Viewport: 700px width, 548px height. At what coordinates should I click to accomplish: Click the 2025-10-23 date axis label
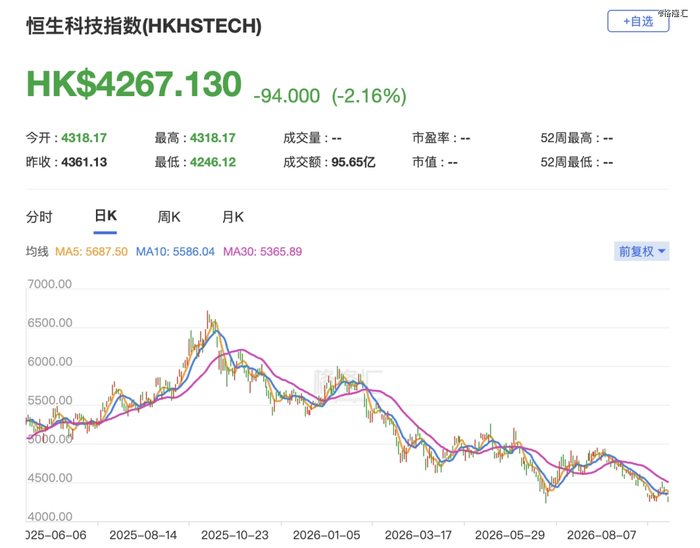(235, 535)
